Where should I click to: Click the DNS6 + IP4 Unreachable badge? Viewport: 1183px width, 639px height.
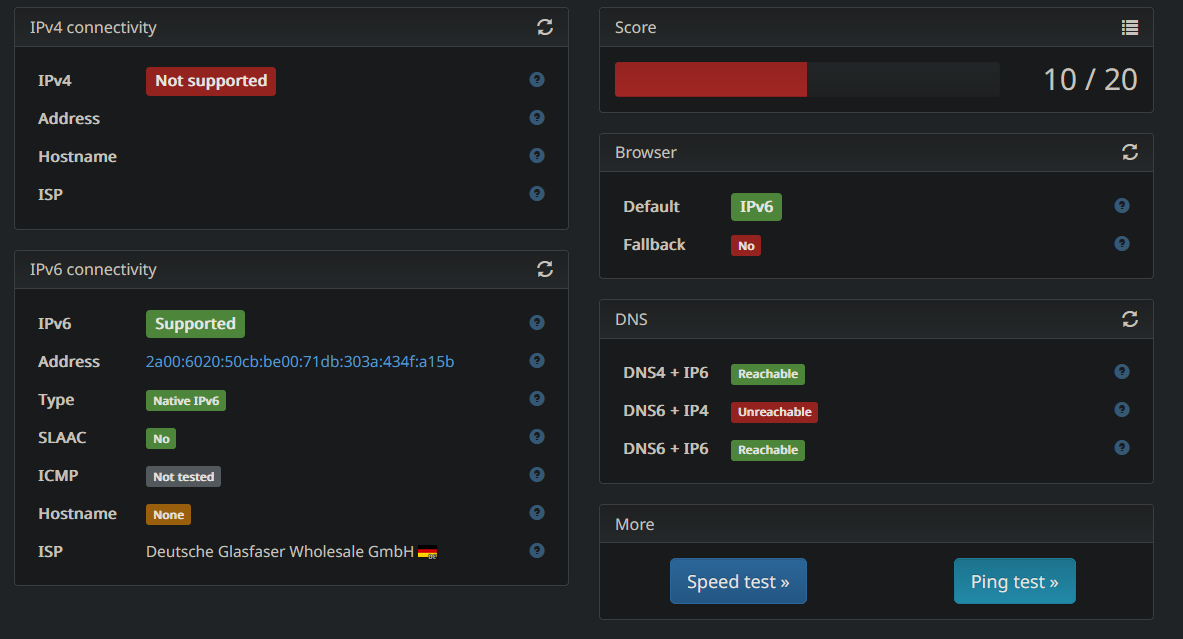(x=774, y=412)
